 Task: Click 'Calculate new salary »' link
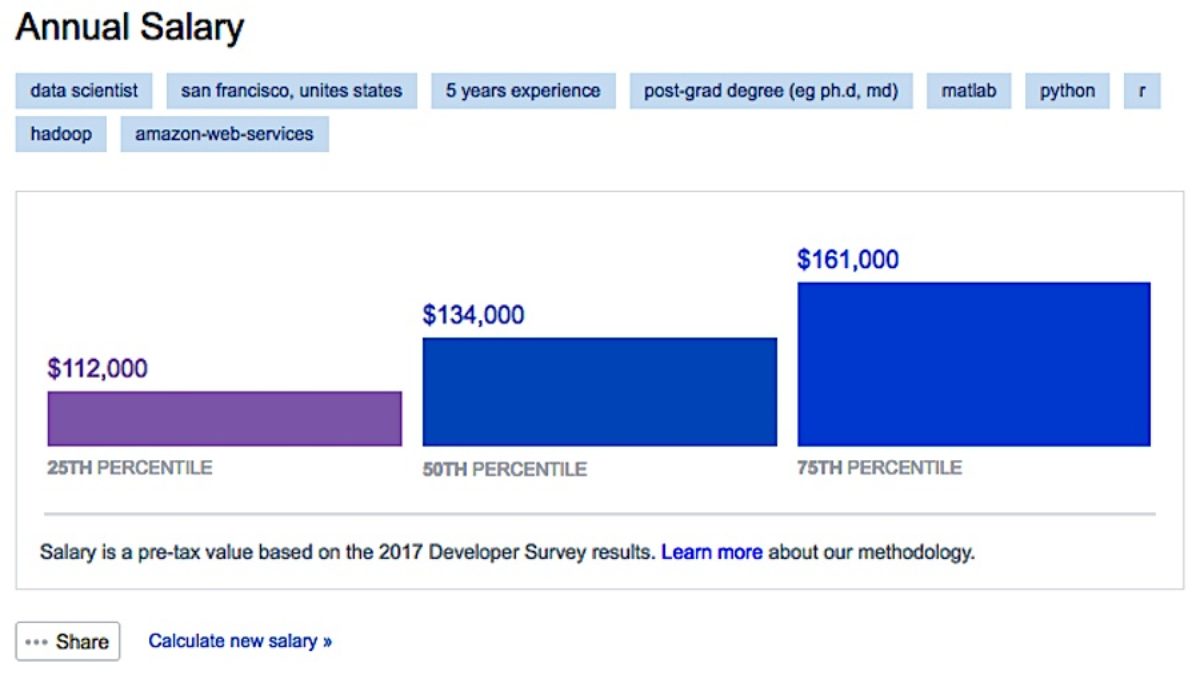click(x=240, y=641)
